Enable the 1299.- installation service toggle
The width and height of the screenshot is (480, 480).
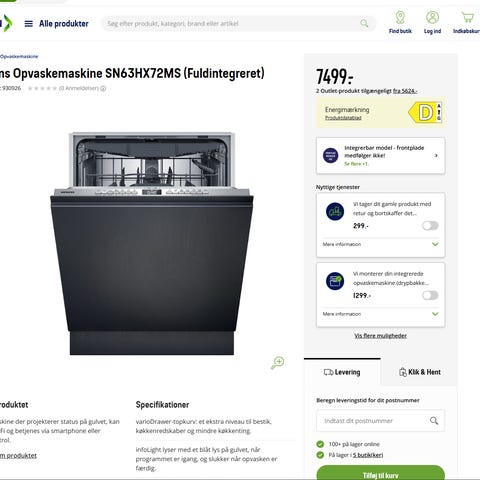[x=430, y=295]
